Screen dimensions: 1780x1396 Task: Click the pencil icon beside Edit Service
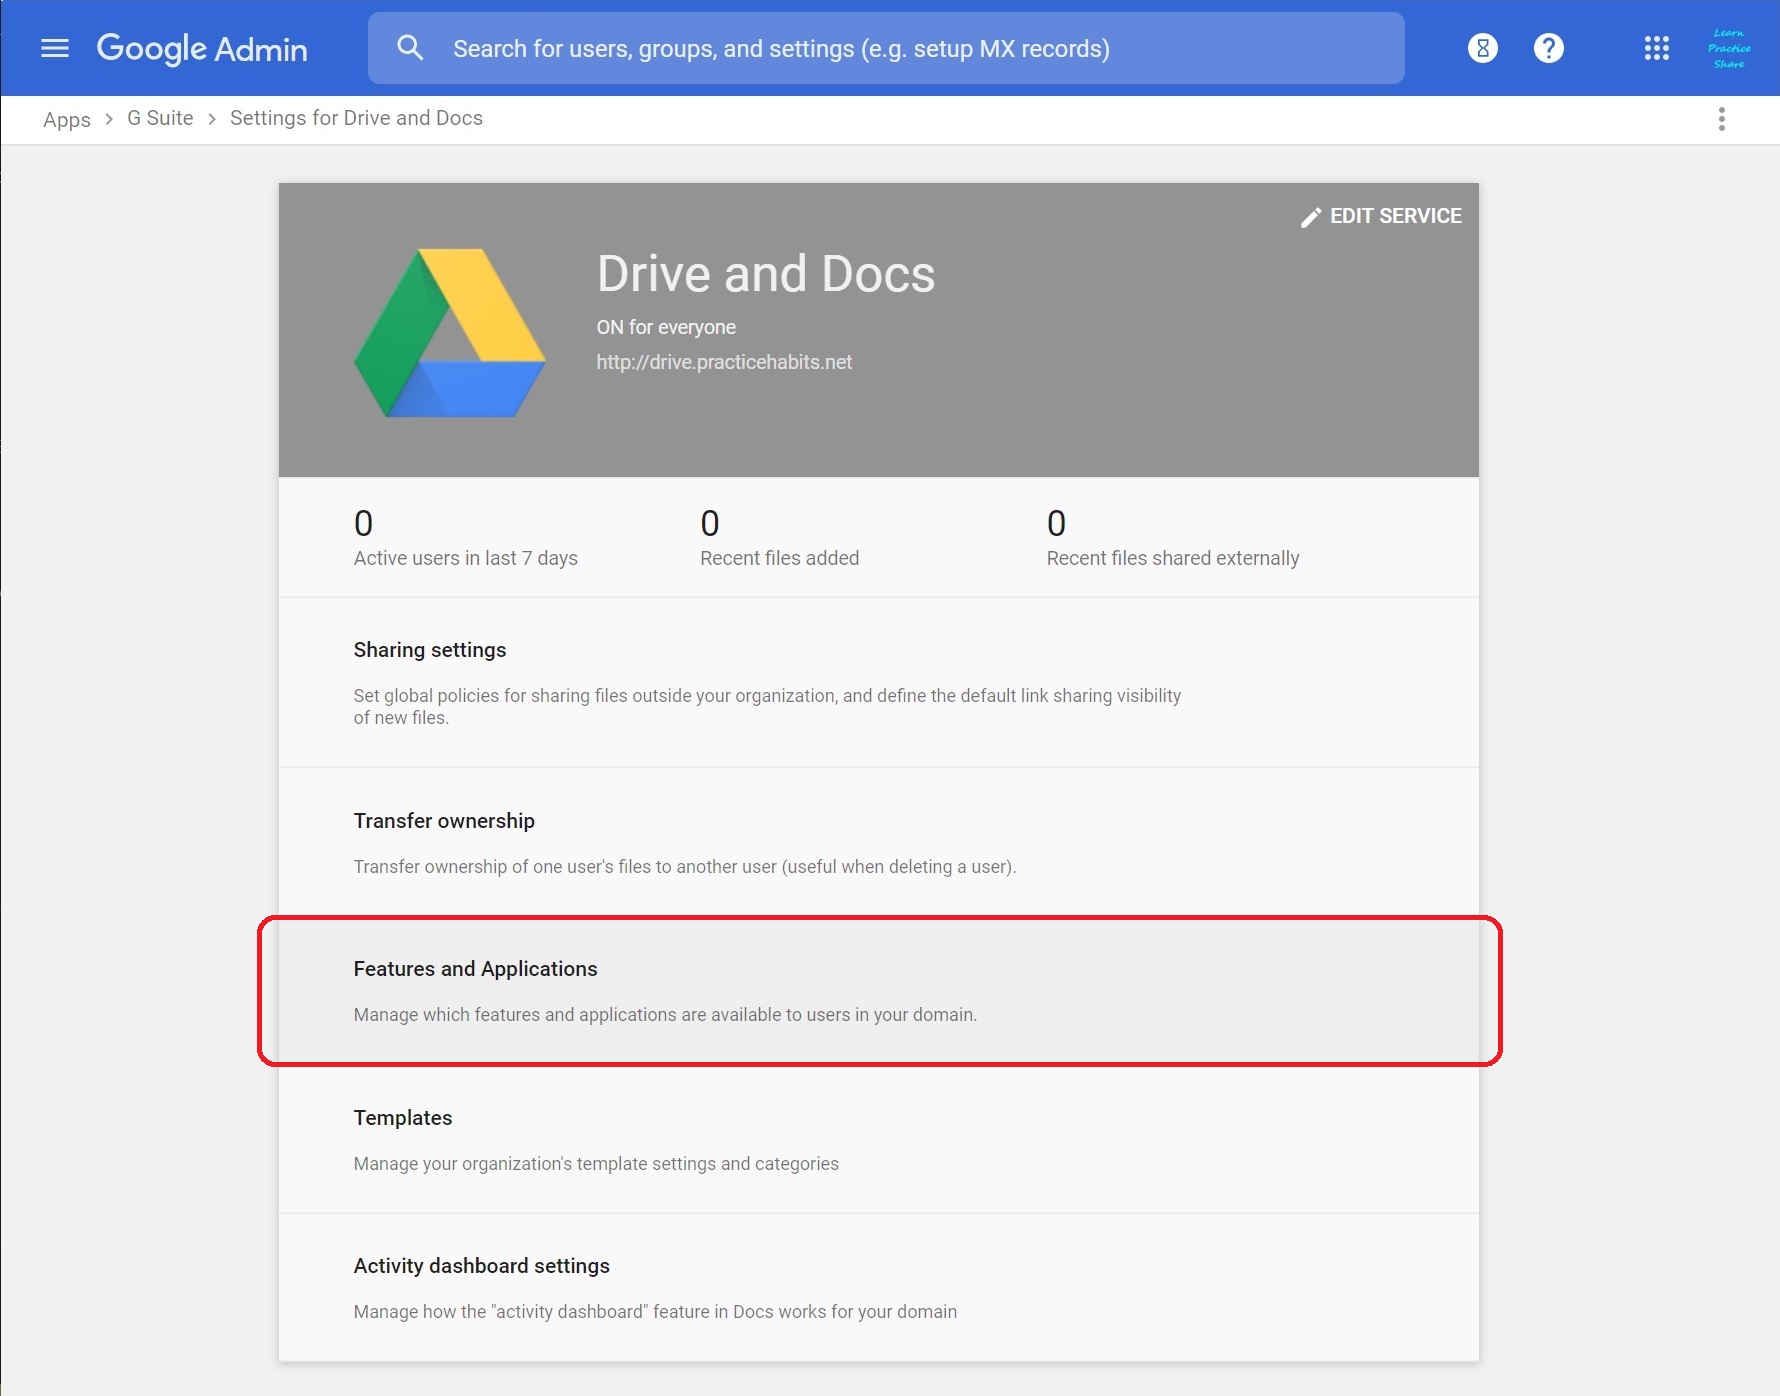1311,217
